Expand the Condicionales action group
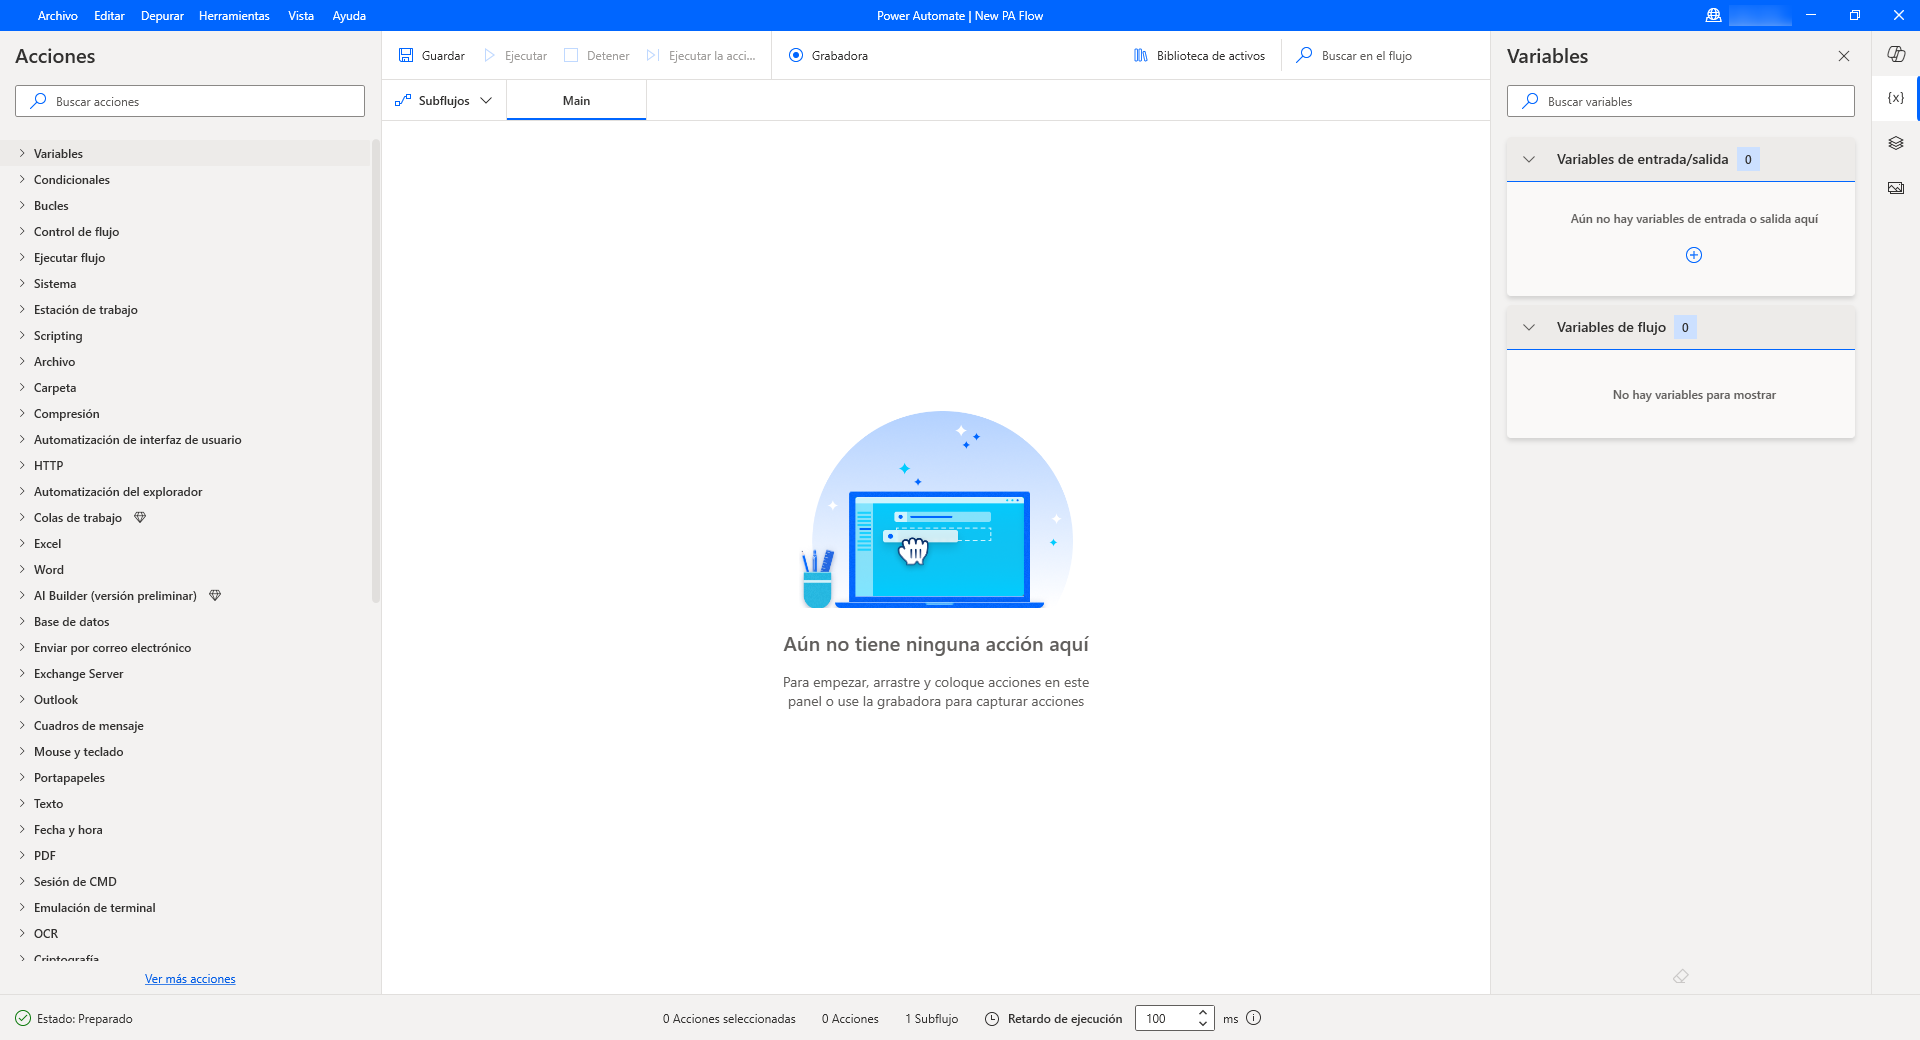1920x1040 pixels. [x=22, y=179]
